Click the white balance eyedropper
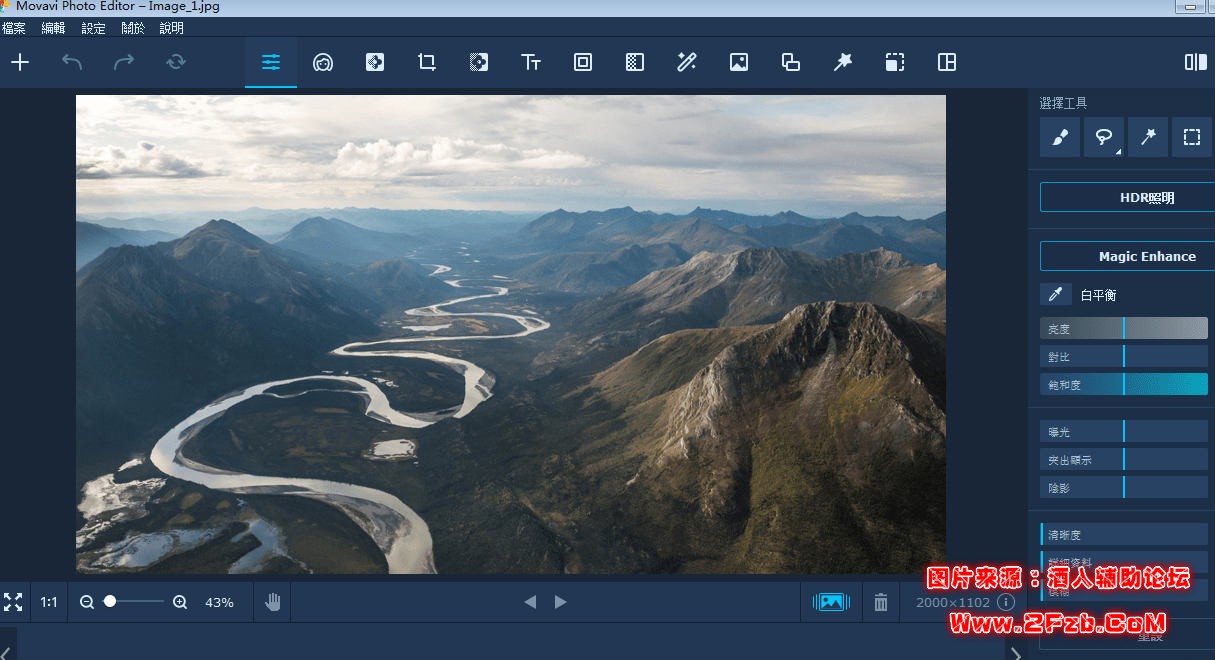The image size is (1215, 660). pyautogui.click(x=1054, y=294)
